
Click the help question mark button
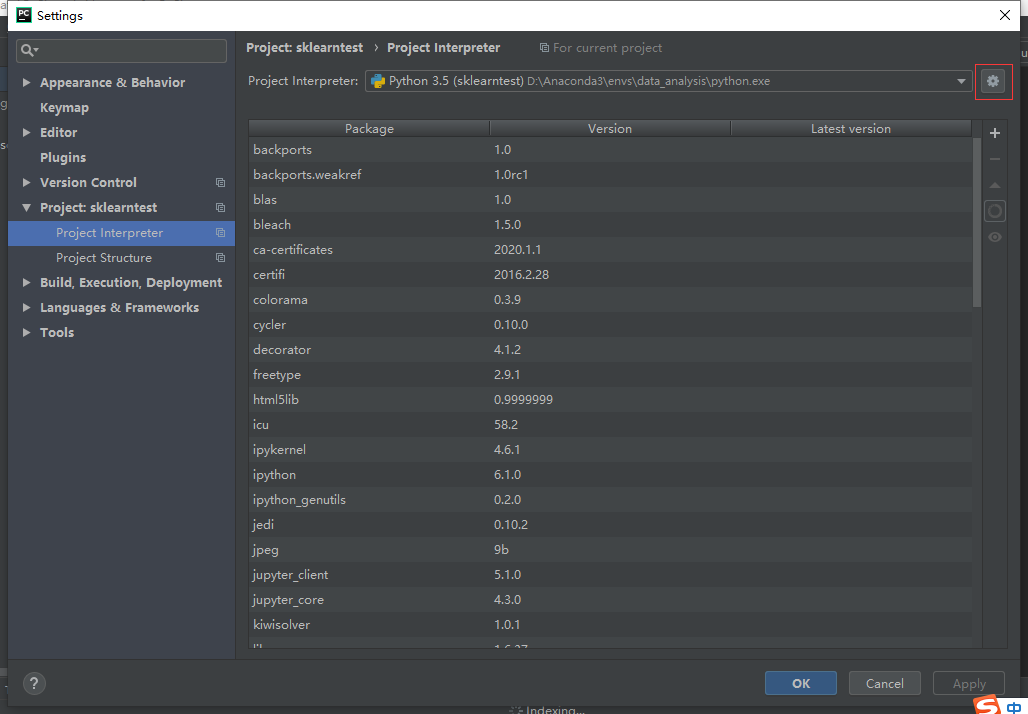34,683
